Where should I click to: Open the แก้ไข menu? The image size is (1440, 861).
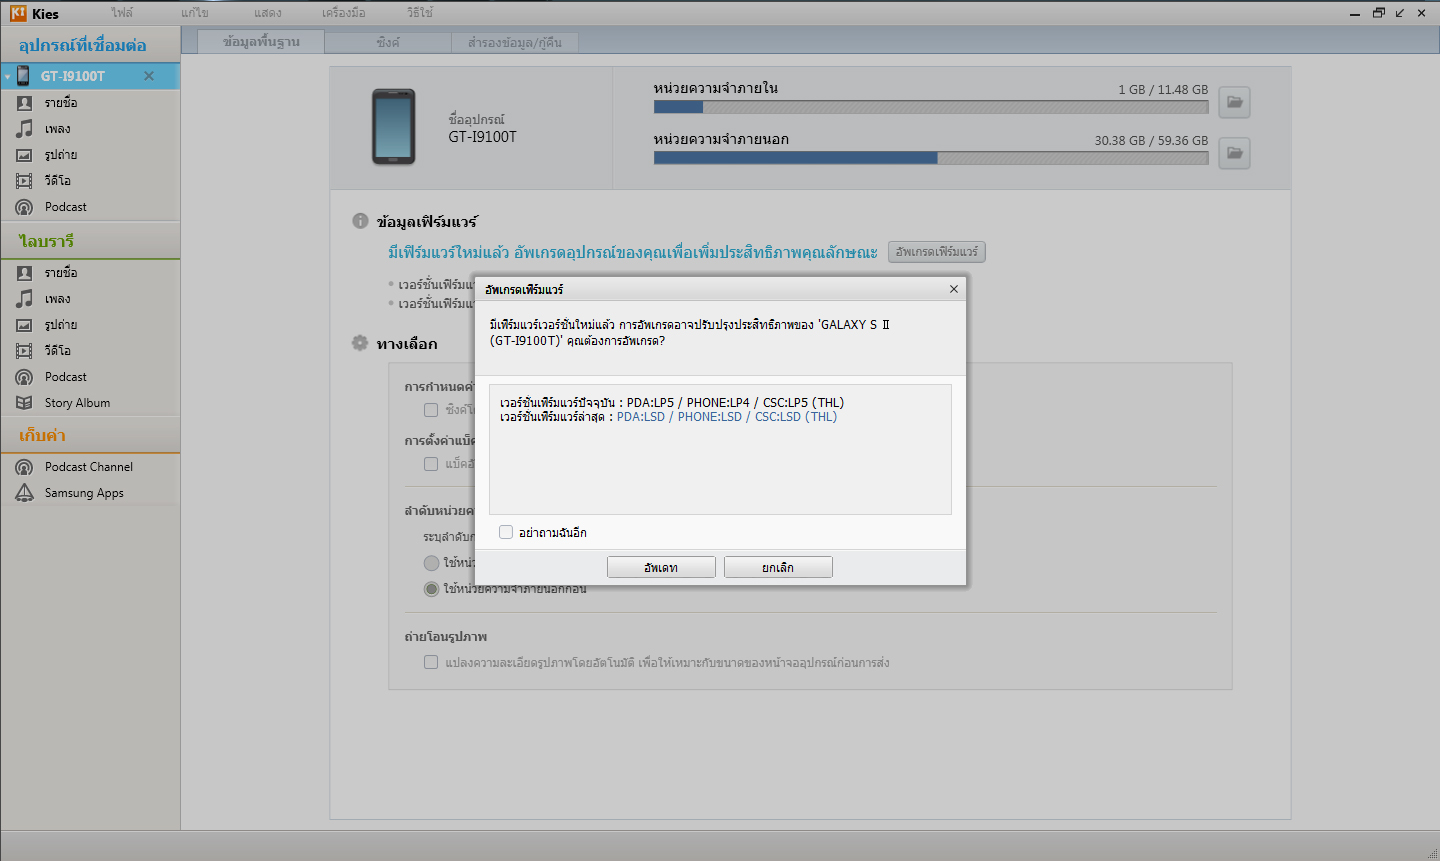195,13
